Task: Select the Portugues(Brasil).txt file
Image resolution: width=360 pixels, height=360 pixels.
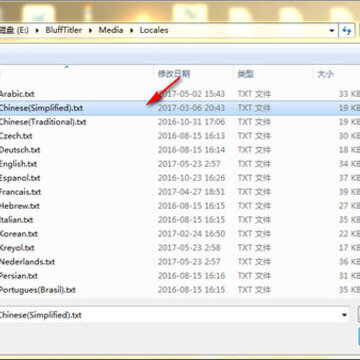Action: coord(38,290)
